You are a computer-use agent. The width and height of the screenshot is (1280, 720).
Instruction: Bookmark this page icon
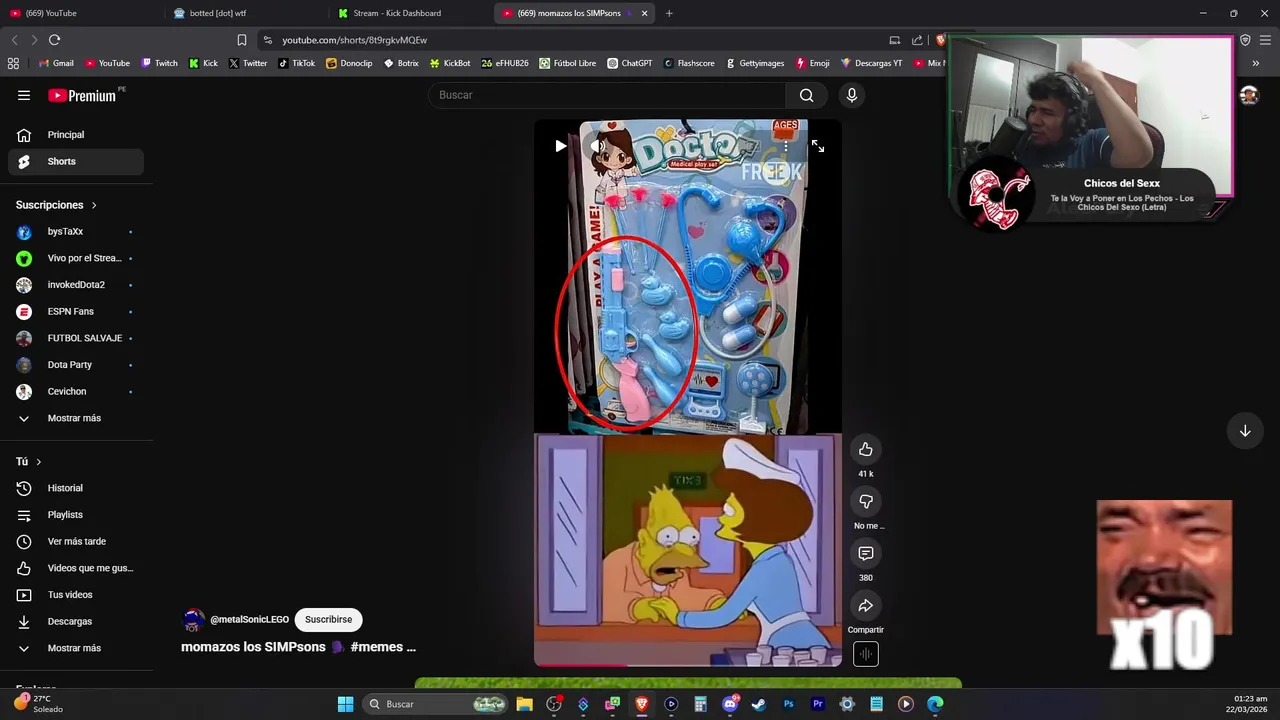[242, 40]
